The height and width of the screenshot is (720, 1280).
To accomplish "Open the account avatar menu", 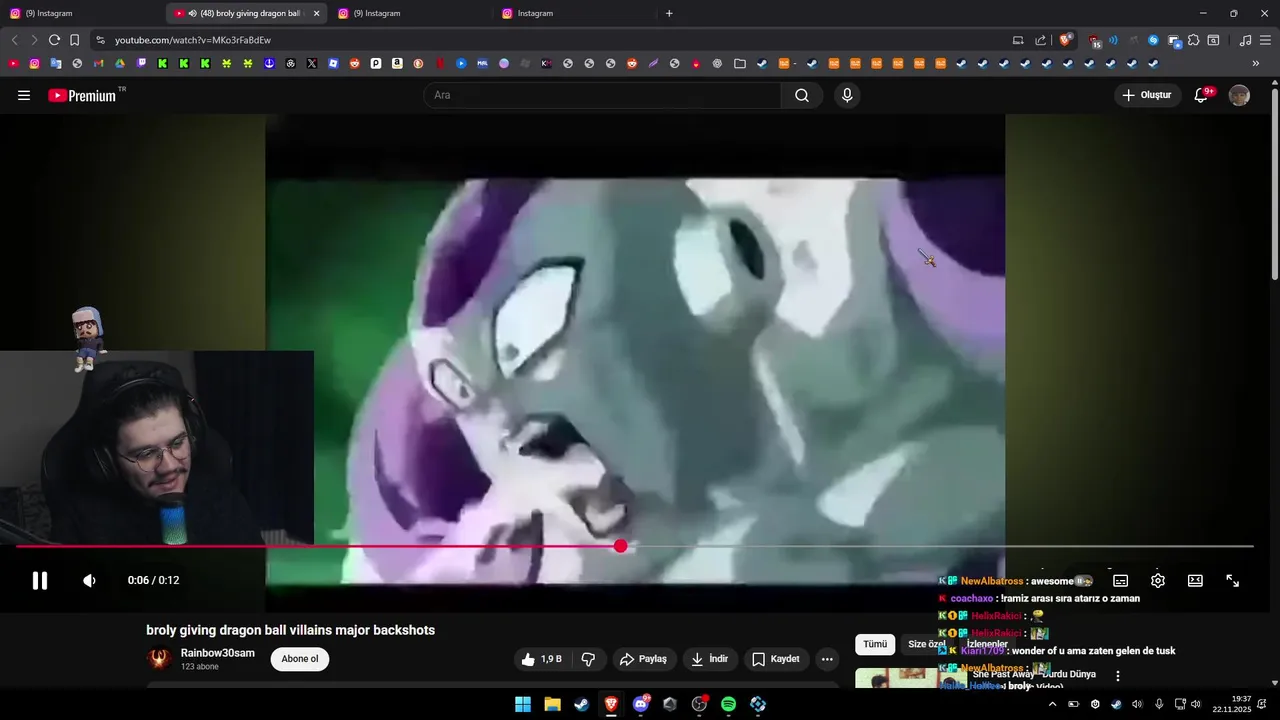I will pos(1239,95).
